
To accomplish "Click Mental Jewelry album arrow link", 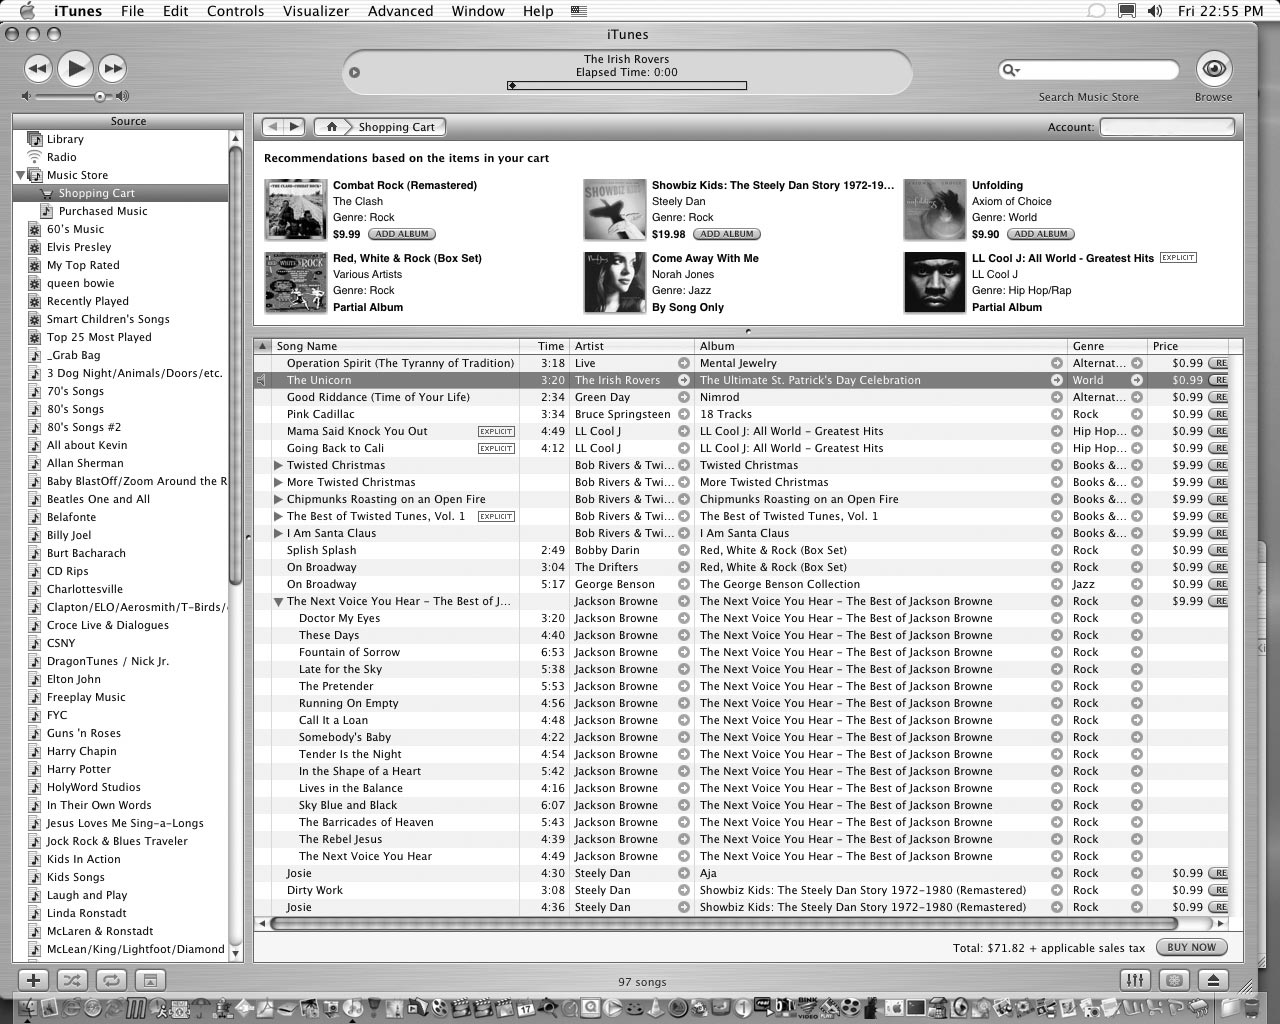I will tap(1057, 363).
